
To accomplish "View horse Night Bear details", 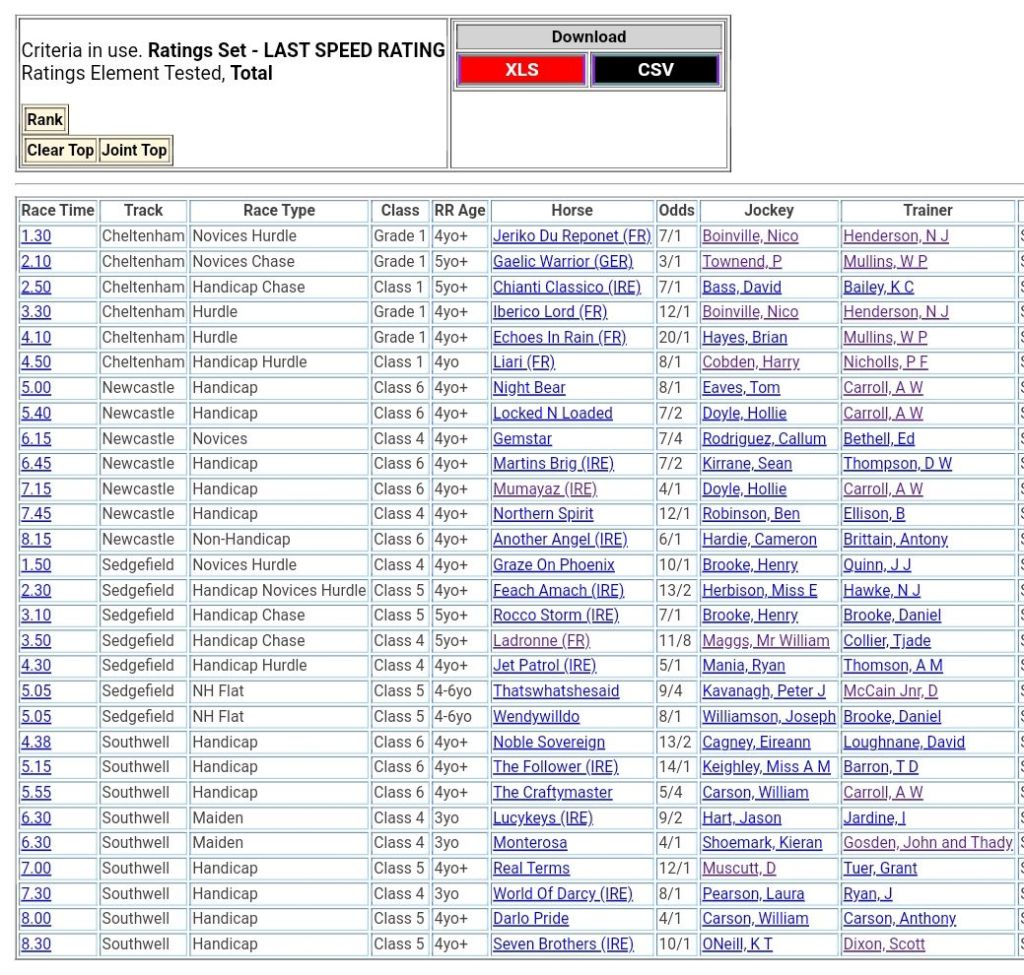I will tap(529, 388).
